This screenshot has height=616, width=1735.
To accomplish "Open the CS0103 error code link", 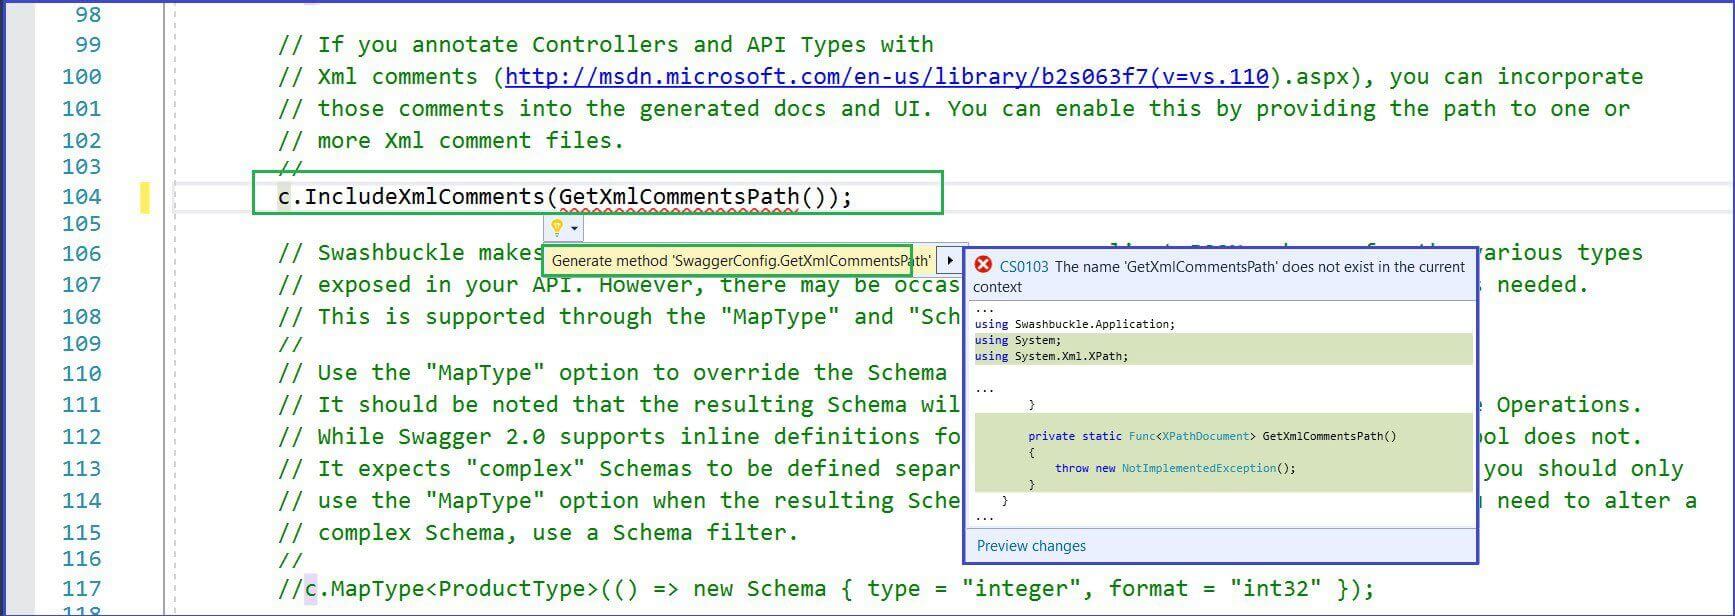I will point(1023,267).
